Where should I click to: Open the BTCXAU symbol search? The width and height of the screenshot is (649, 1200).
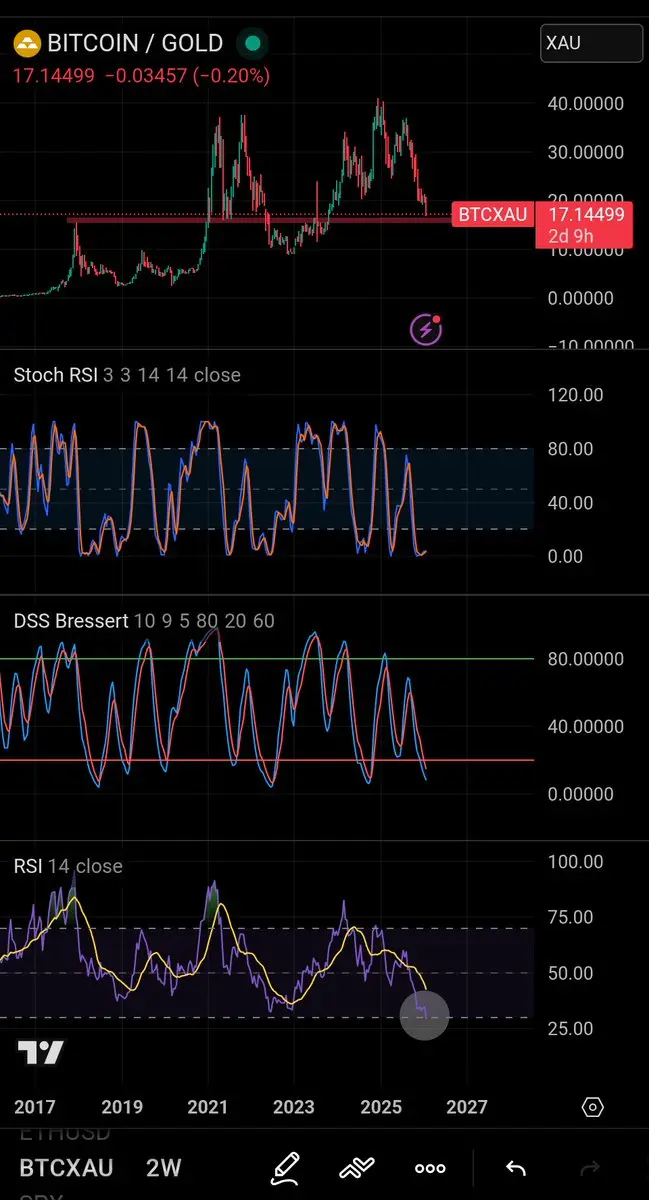(67, 1168)
